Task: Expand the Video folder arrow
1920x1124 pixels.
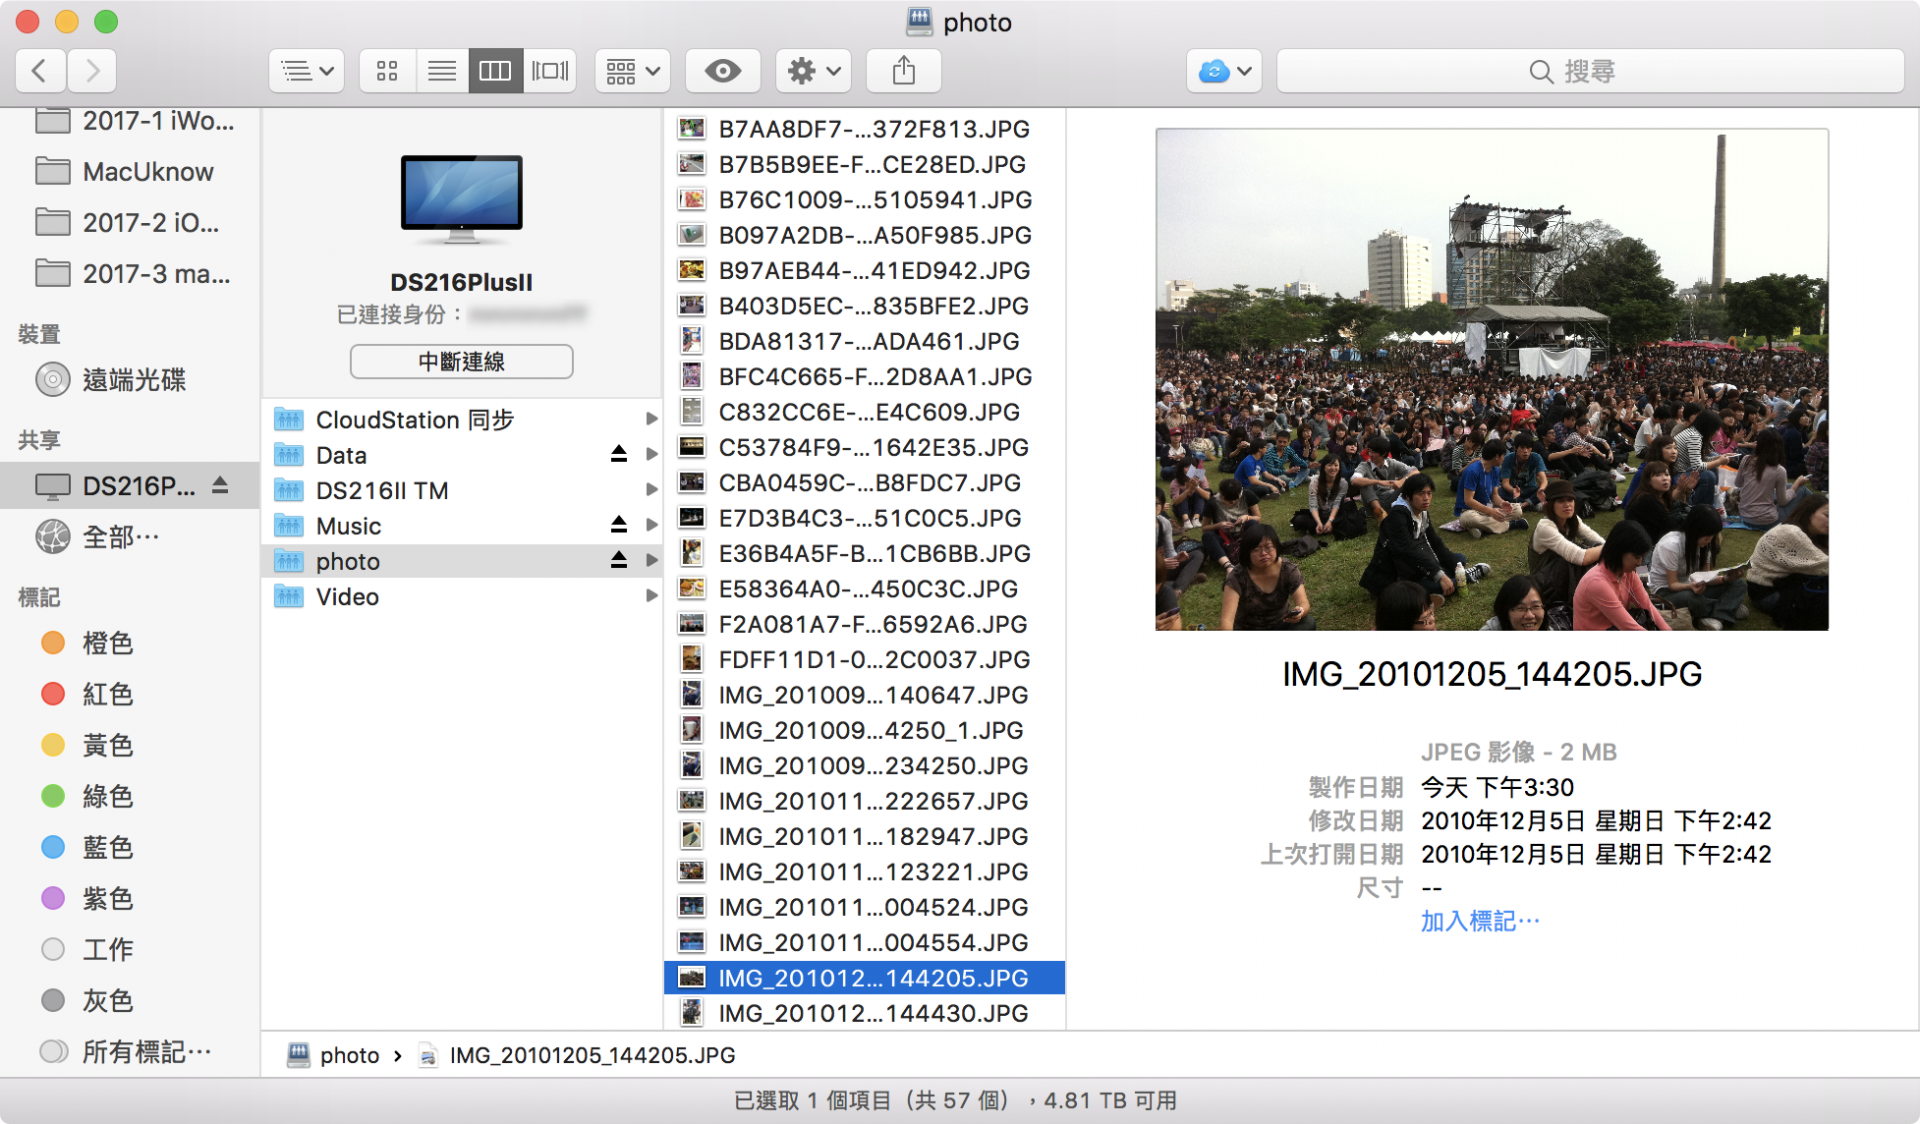Action: 651,596
